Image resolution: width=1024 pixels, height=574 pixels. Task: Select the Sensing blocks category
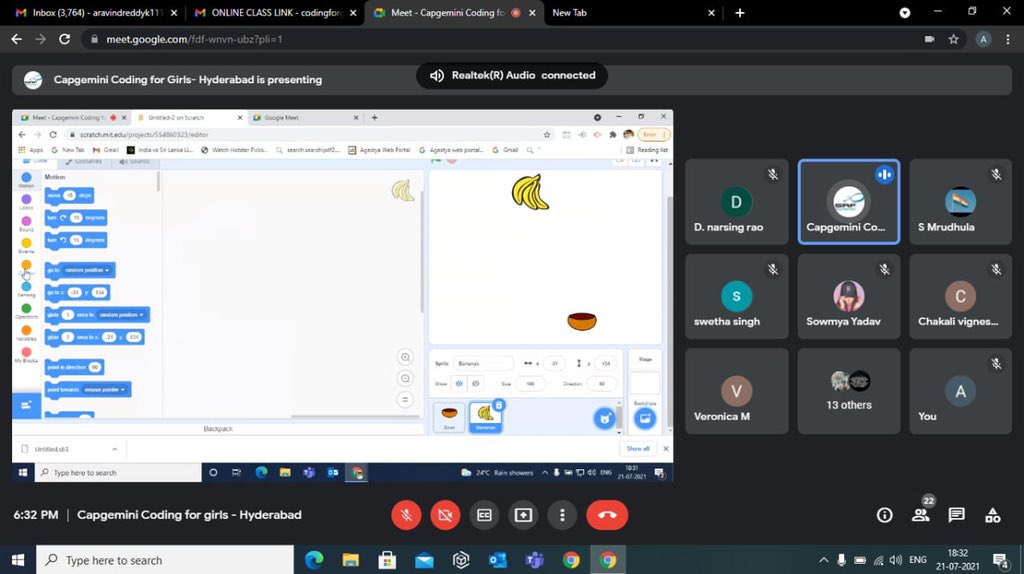click(26, 289)
